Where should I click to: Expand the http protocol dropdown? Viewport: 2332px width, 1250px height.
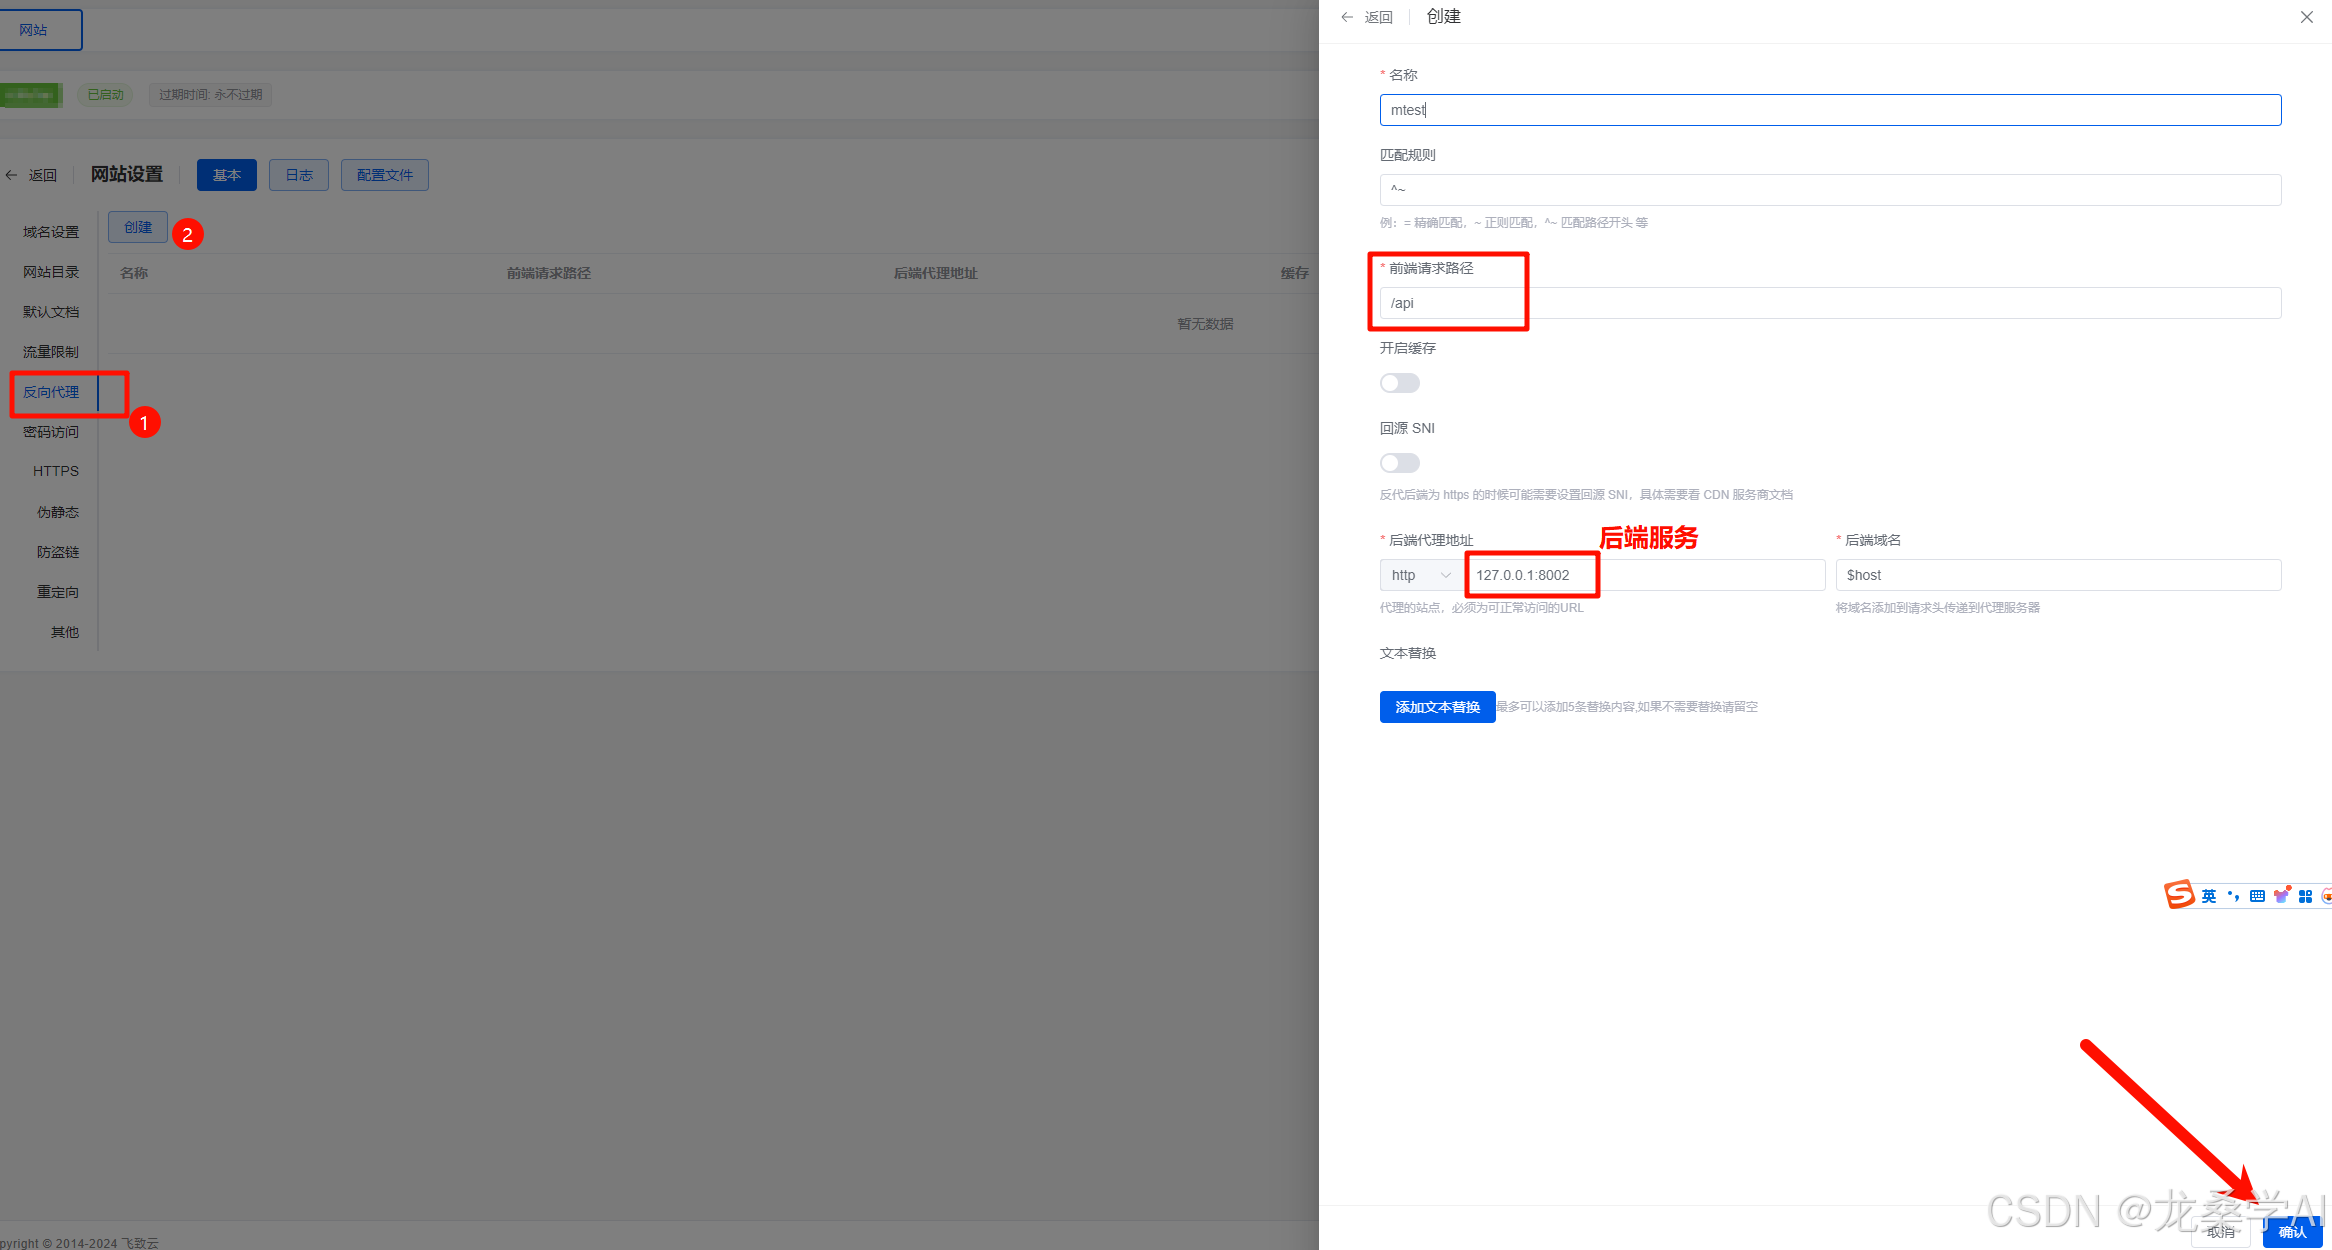click(1420, 575)
